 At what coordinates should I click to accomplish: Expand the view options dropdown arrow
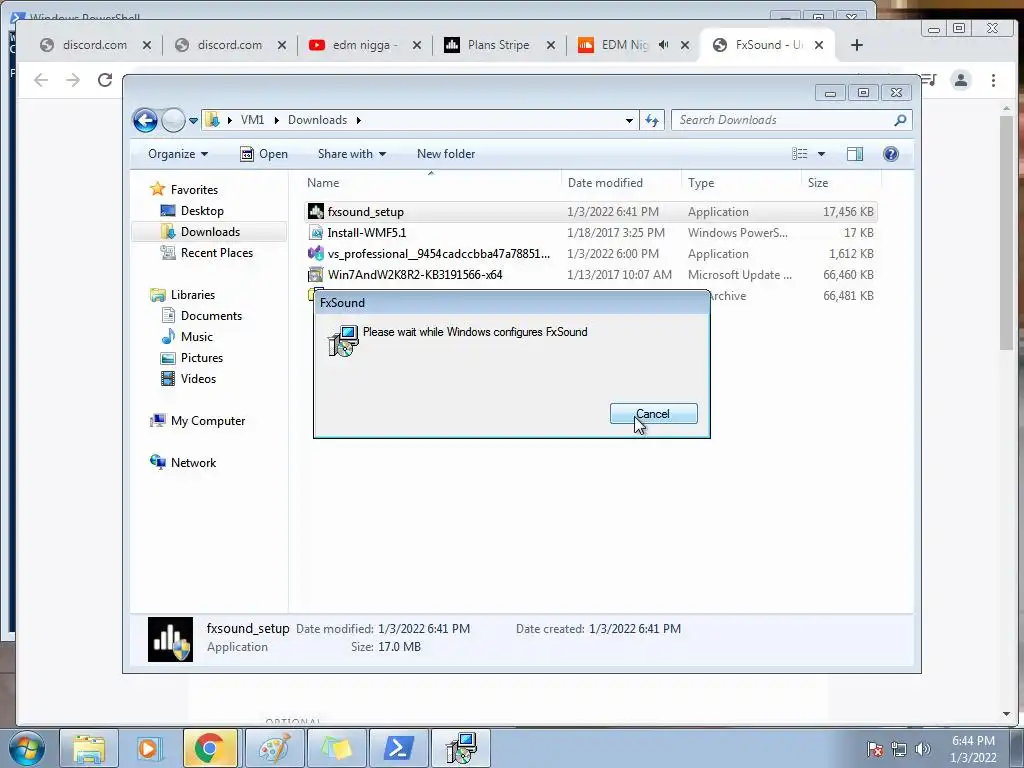822,154
